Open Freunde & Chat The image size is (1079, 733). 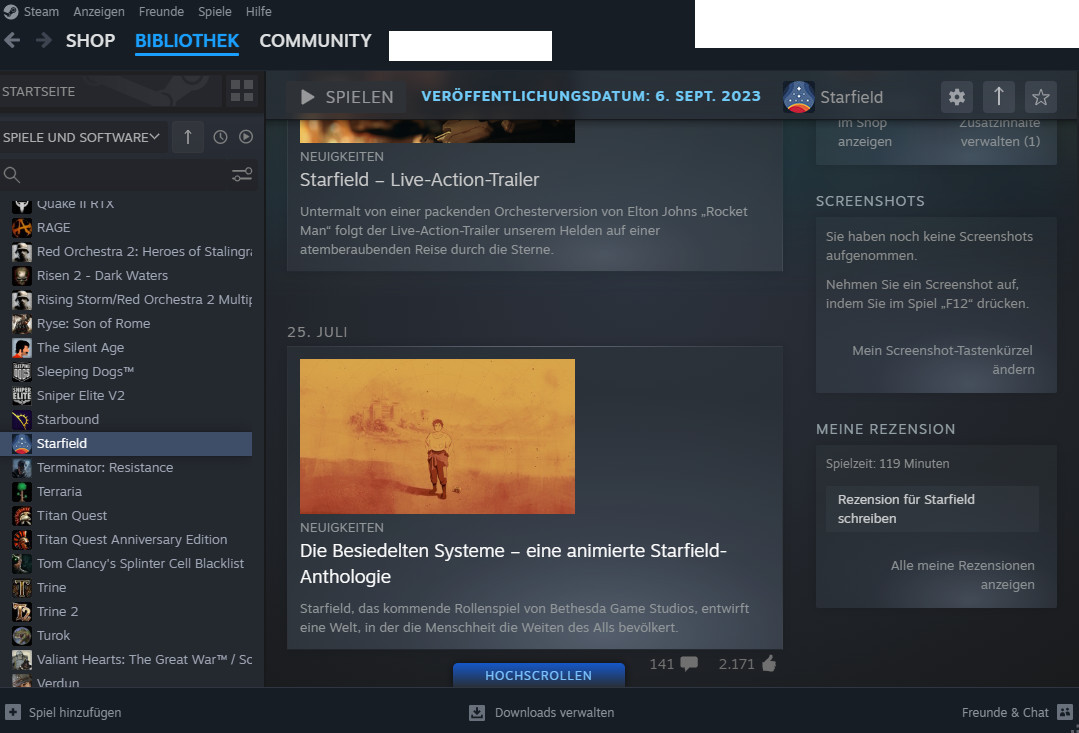[x=1005, y=712]
